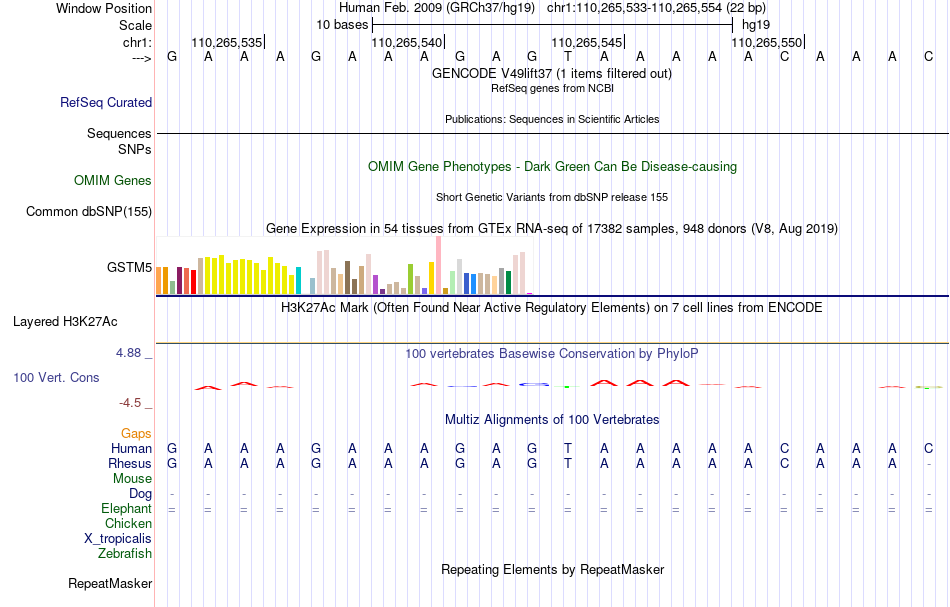The height and width of the screenshot is (607, 950).
Task: Click the hg19 label beside the scale bar
Action: point(756,25)
